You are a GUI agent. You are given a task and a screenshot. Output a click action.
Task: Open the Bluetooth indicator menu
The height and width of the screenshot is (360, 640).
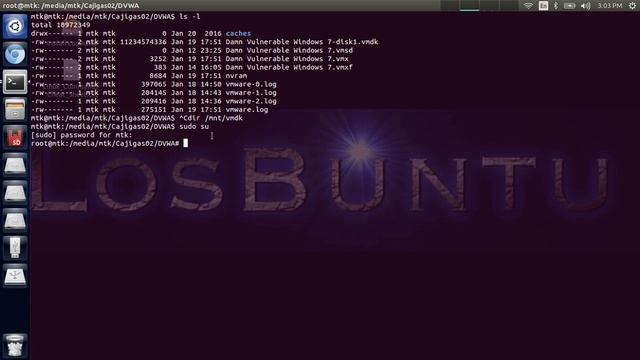pyautogui.click(x=556, y=6)
